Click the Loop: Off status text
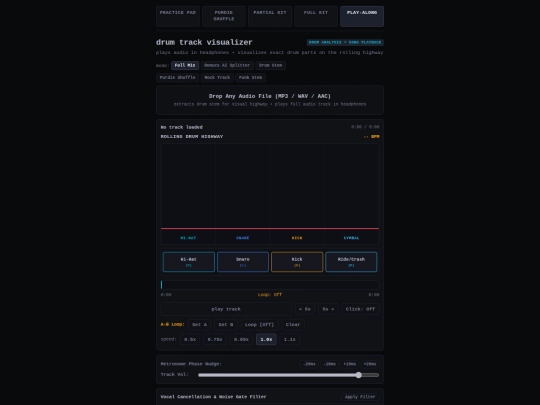 coord(270,295)
